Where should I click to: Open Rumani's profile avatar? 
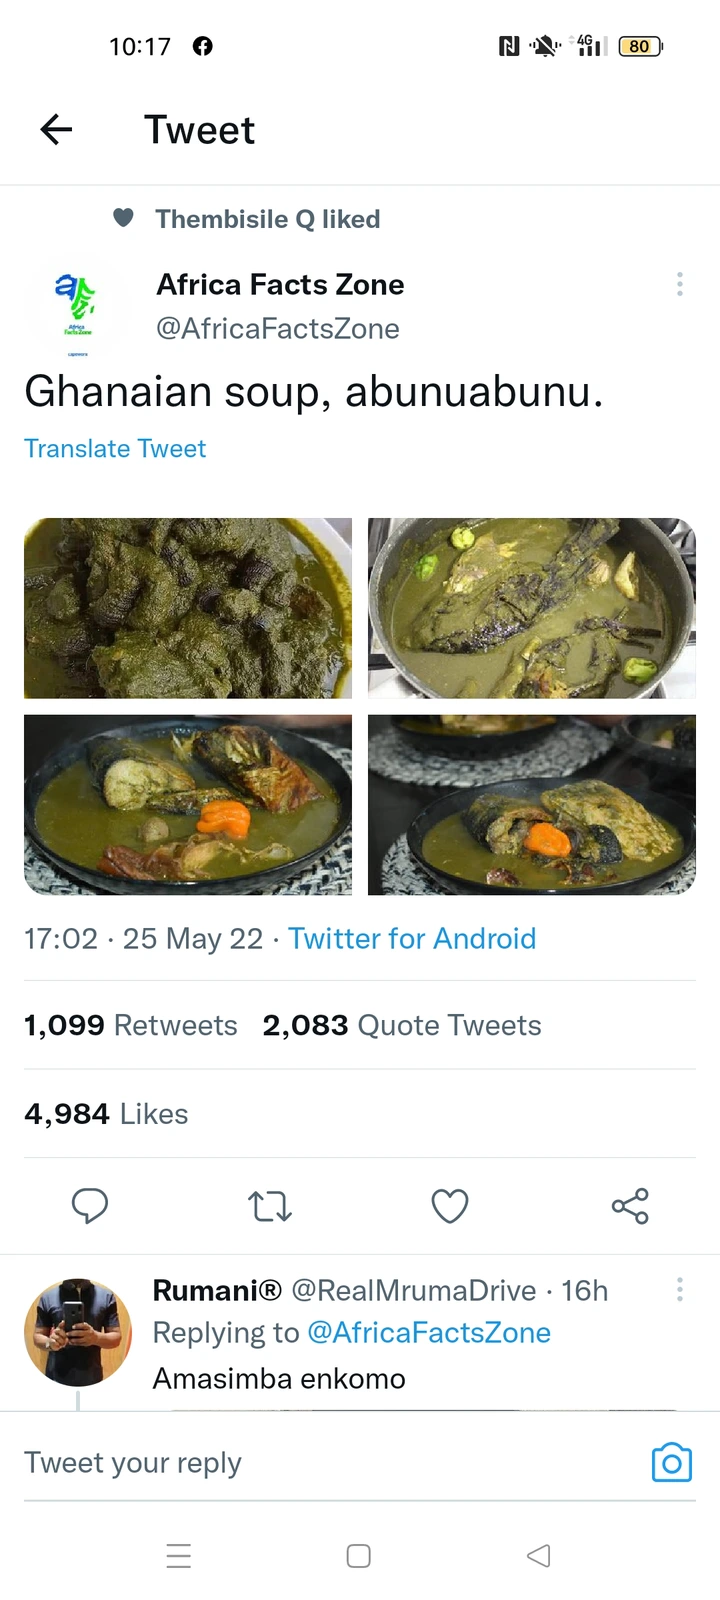coord(78,1332)
